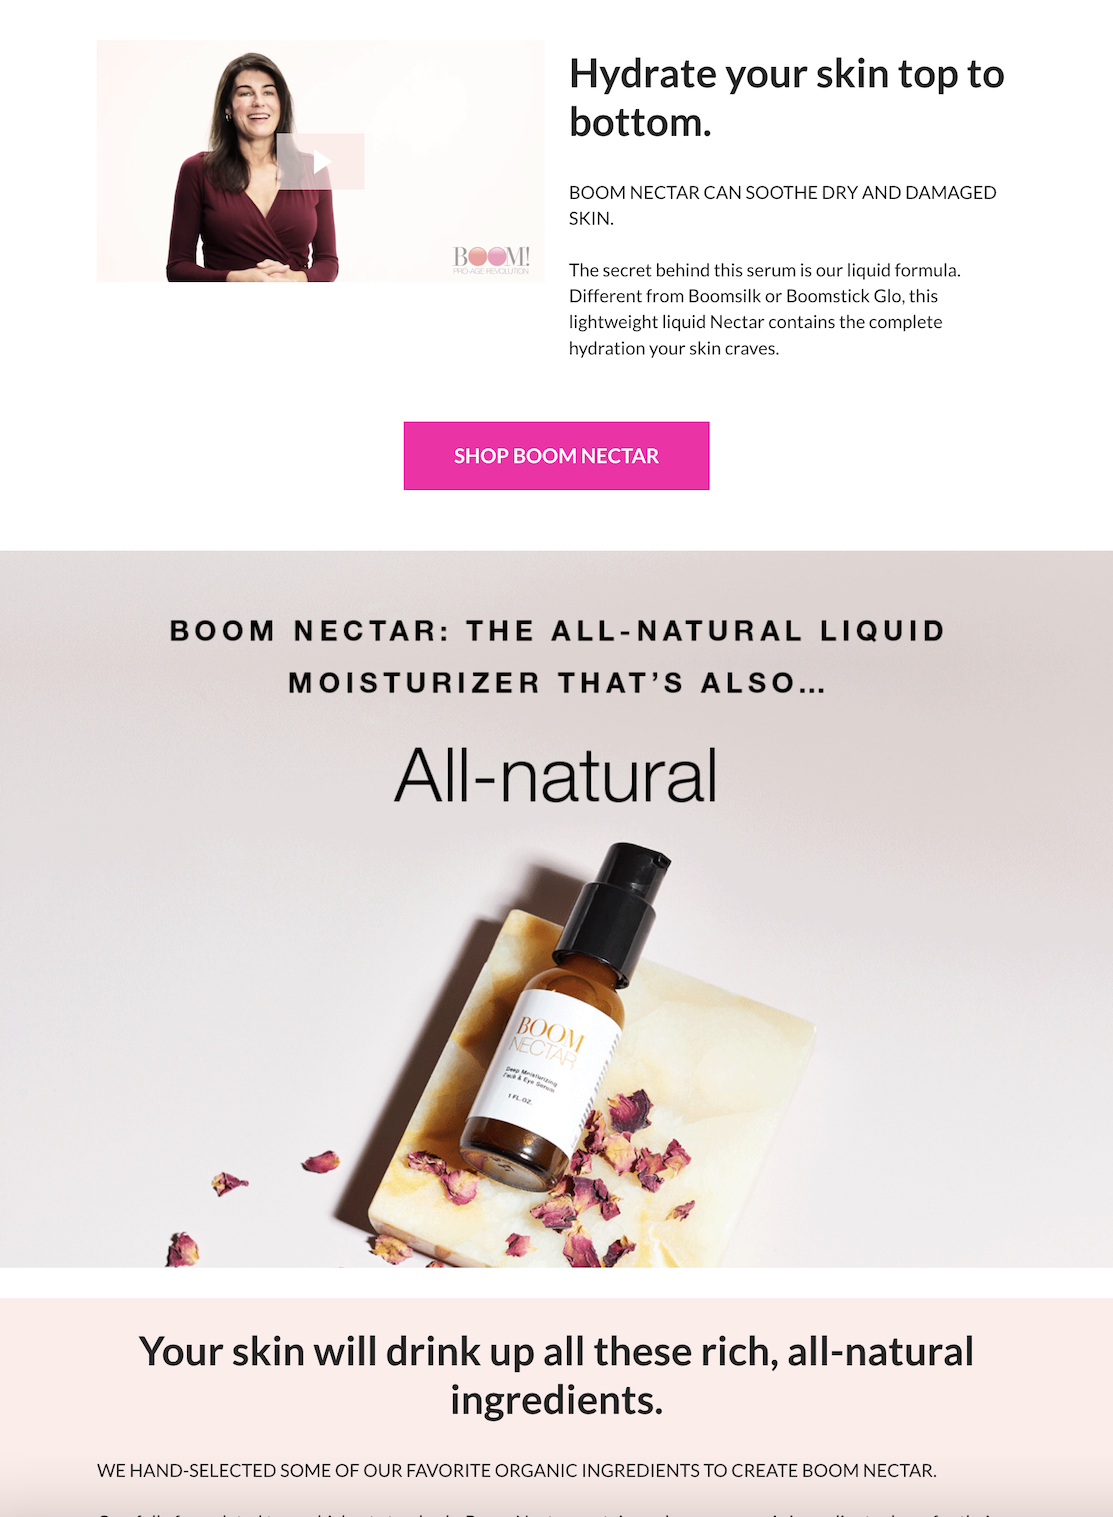Click the 'MOISTURIZER THAT'S ALSO…' banner line
1113x1517 pixels.
pos(557,683)
